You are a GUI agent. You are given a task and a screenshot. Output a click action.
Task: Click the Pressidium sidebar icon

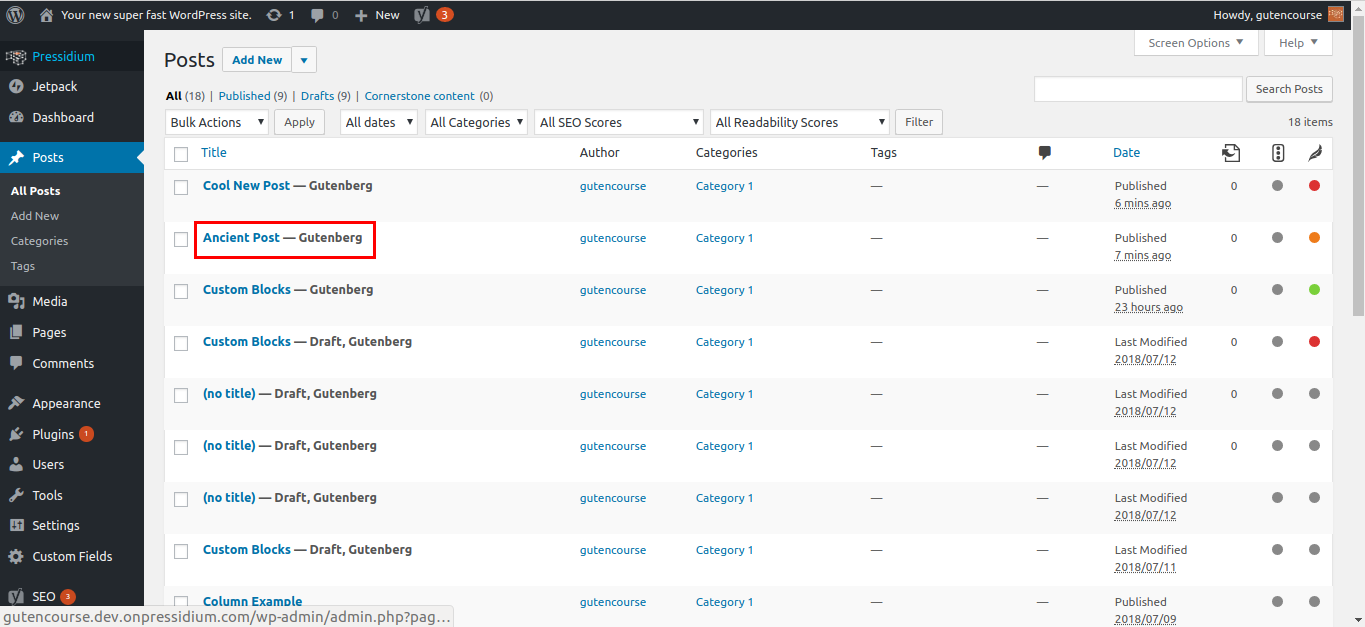16,57
